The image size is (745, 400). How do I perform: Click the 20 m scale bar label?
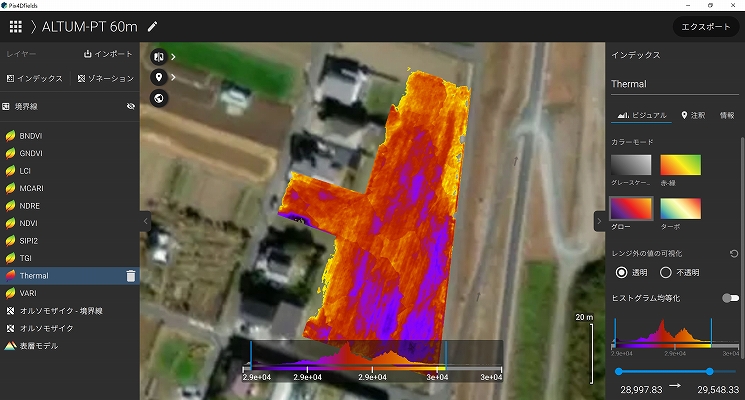(584, 317)
